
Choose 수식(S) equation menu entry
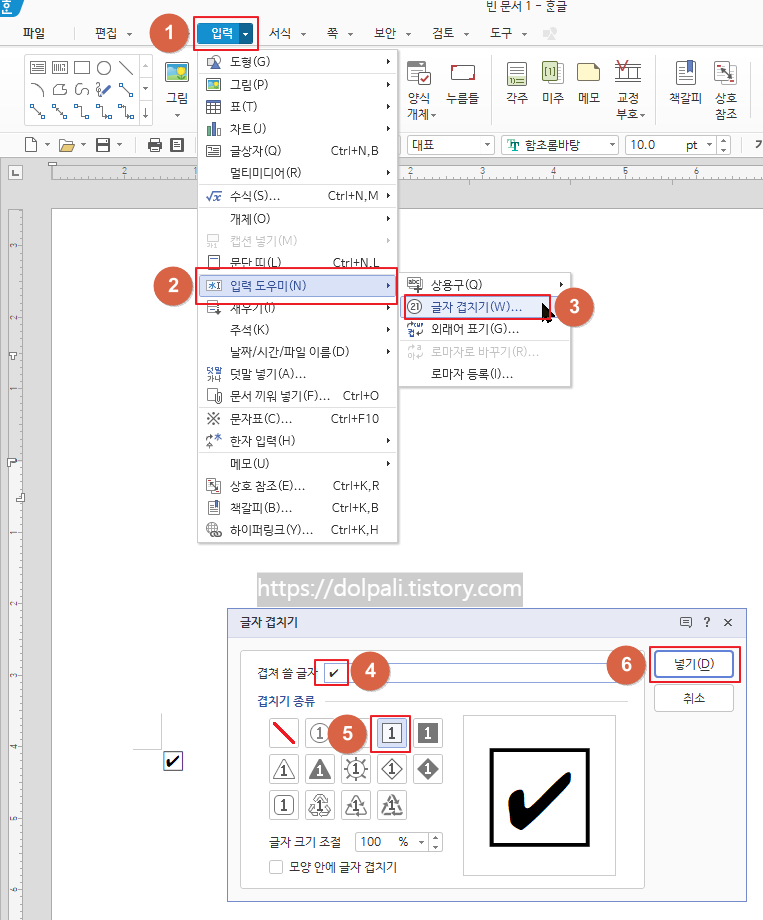298,196
